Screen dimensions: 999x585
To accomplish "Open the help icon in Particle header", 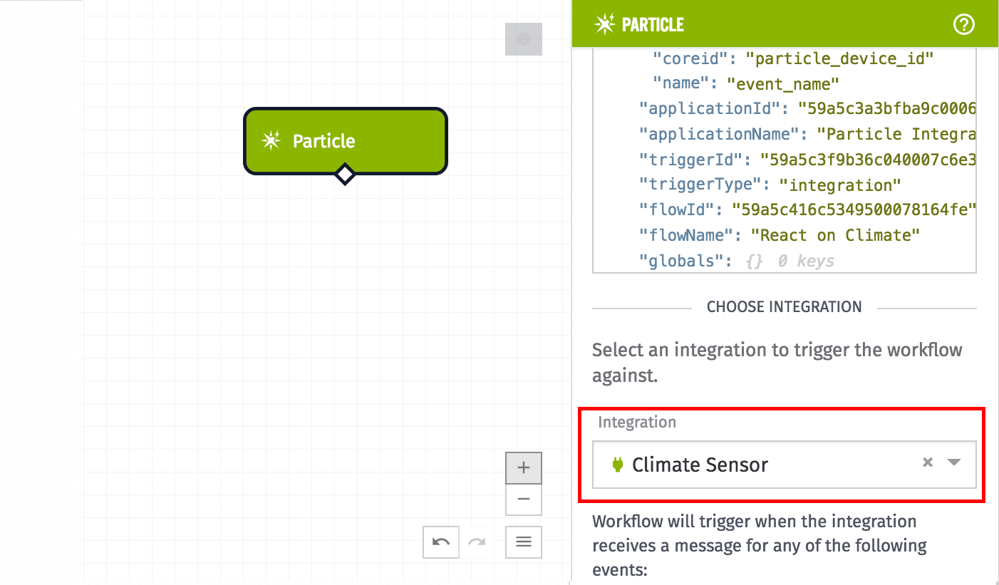I will tap(963, 24).
